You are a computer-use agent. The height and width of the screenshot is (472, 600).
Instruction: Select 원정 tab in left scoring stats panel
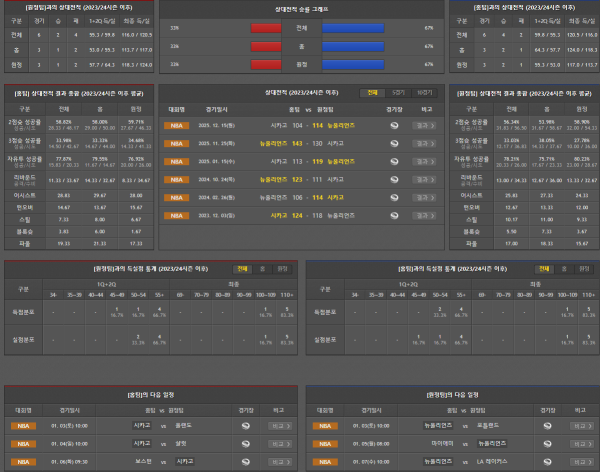click(279, 268)
